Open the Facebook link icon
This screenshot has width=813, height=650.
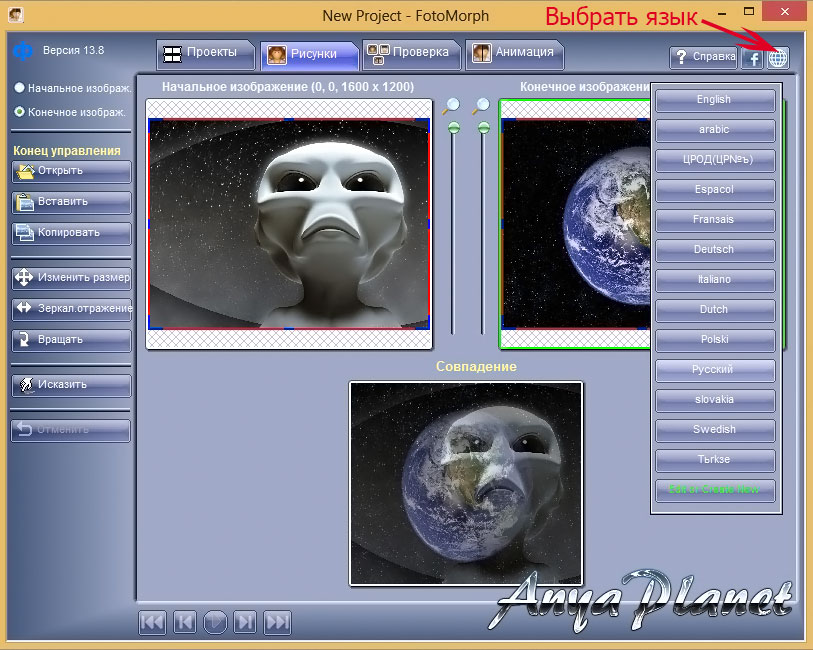pos(751,57)
